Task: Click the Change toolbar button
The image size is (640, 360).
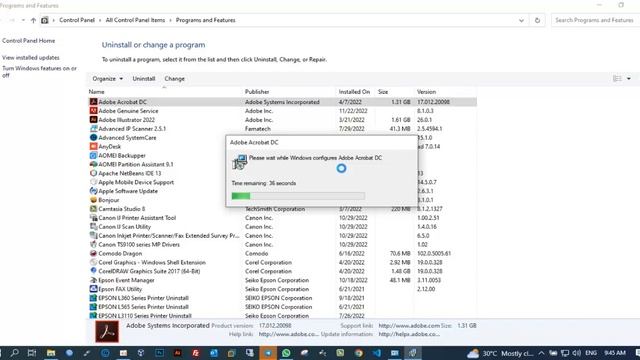Action: [x=174, y=78]
